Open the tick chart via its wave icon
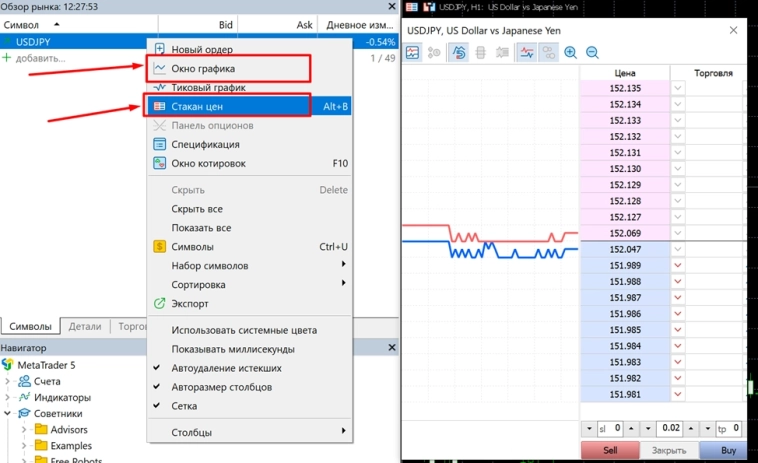The image size is (758, 463). (x=160, y=87)
